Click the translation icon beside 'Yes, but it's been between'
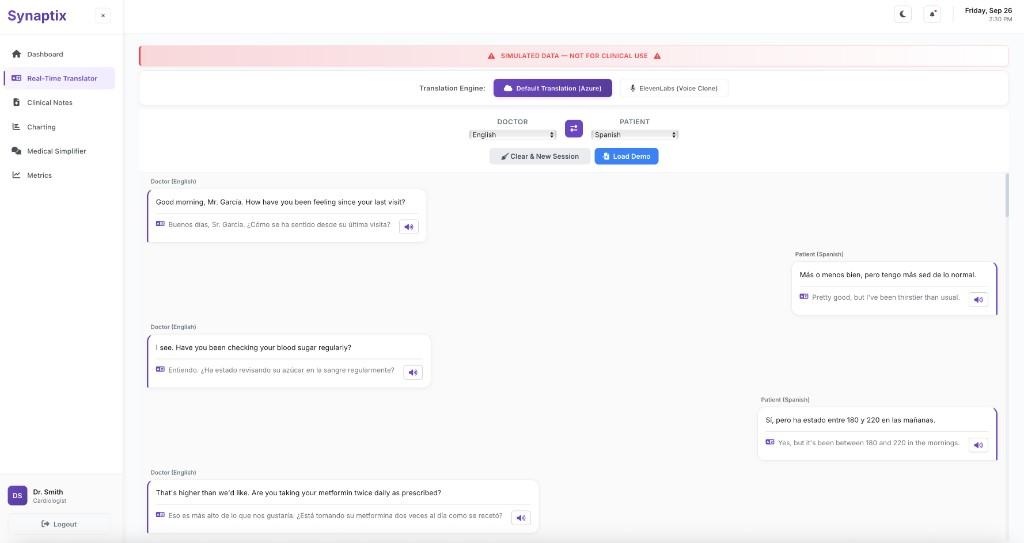The image size is (1024, 543). click(x=770, y=442)
